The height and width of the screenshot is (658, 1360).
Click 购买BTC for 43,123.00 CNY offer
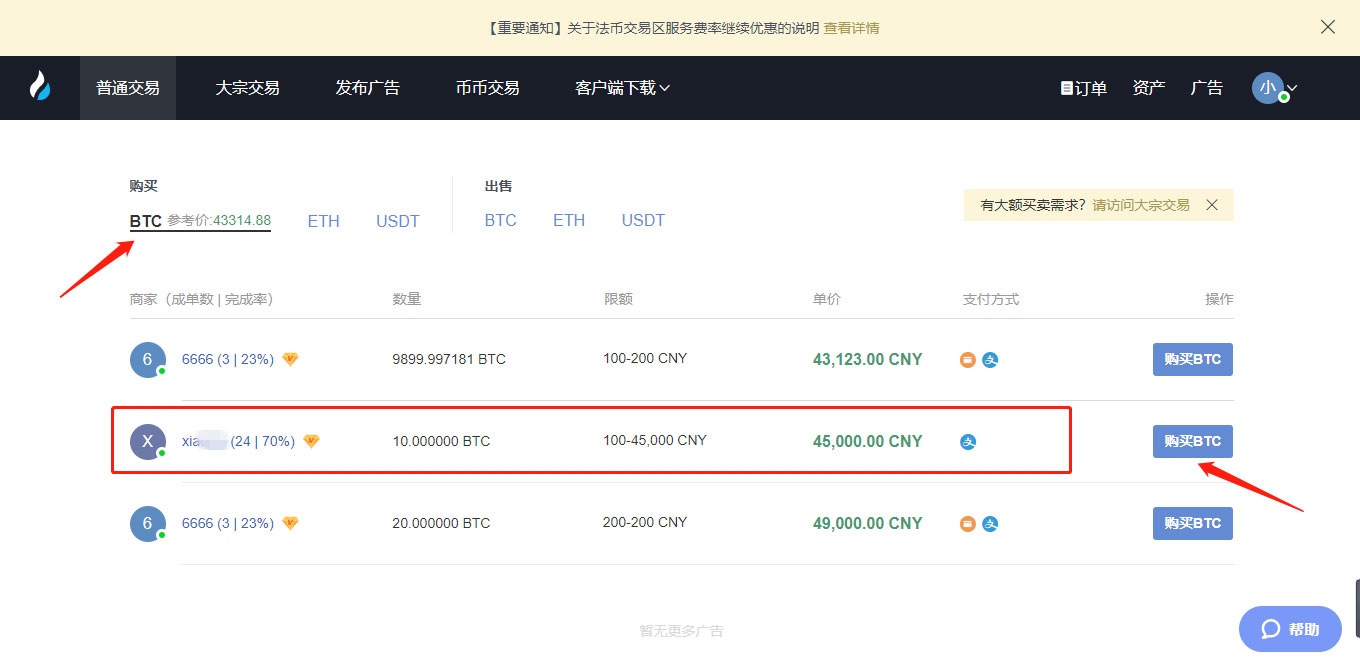click(1193, 359)
